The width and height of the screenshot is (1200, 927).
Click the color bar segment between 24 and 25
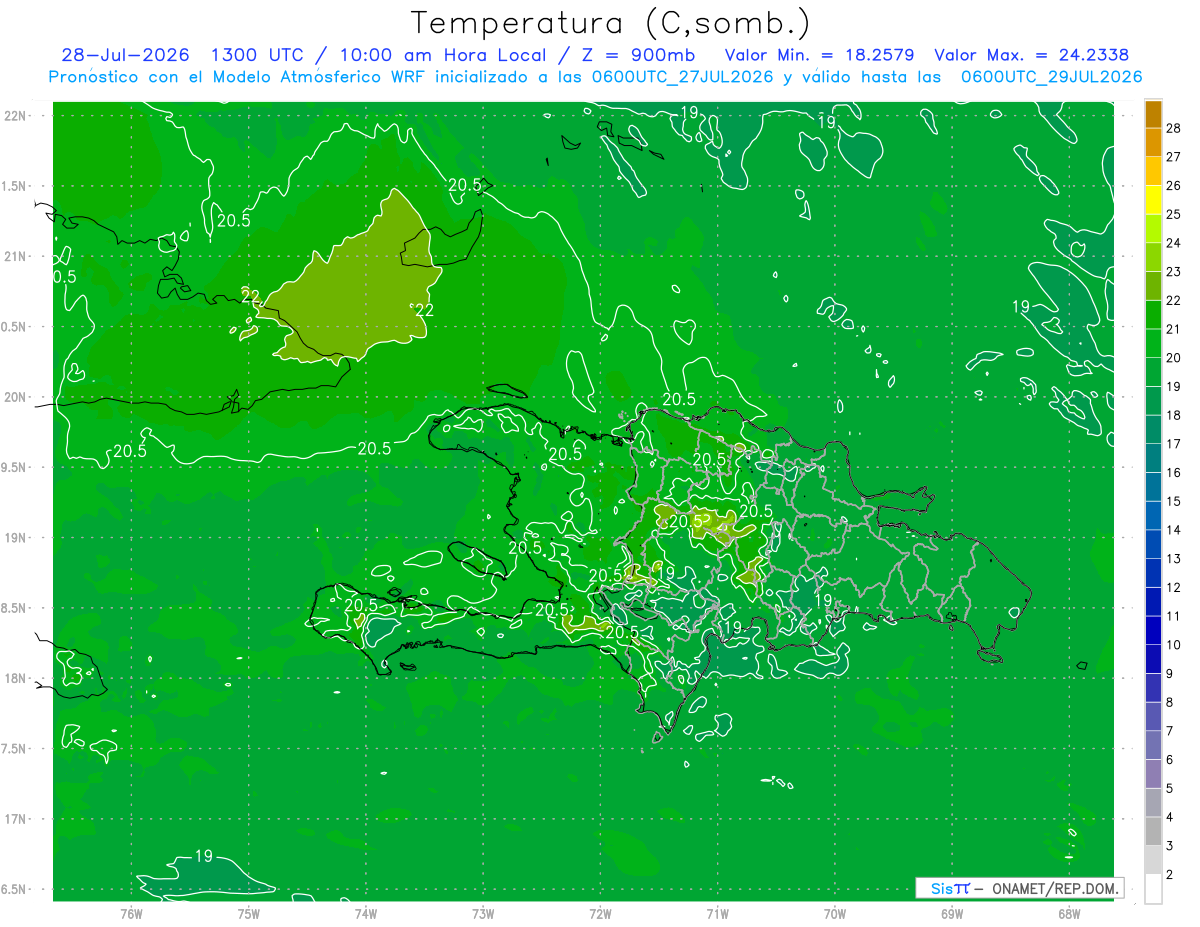tap(1153, 229)
